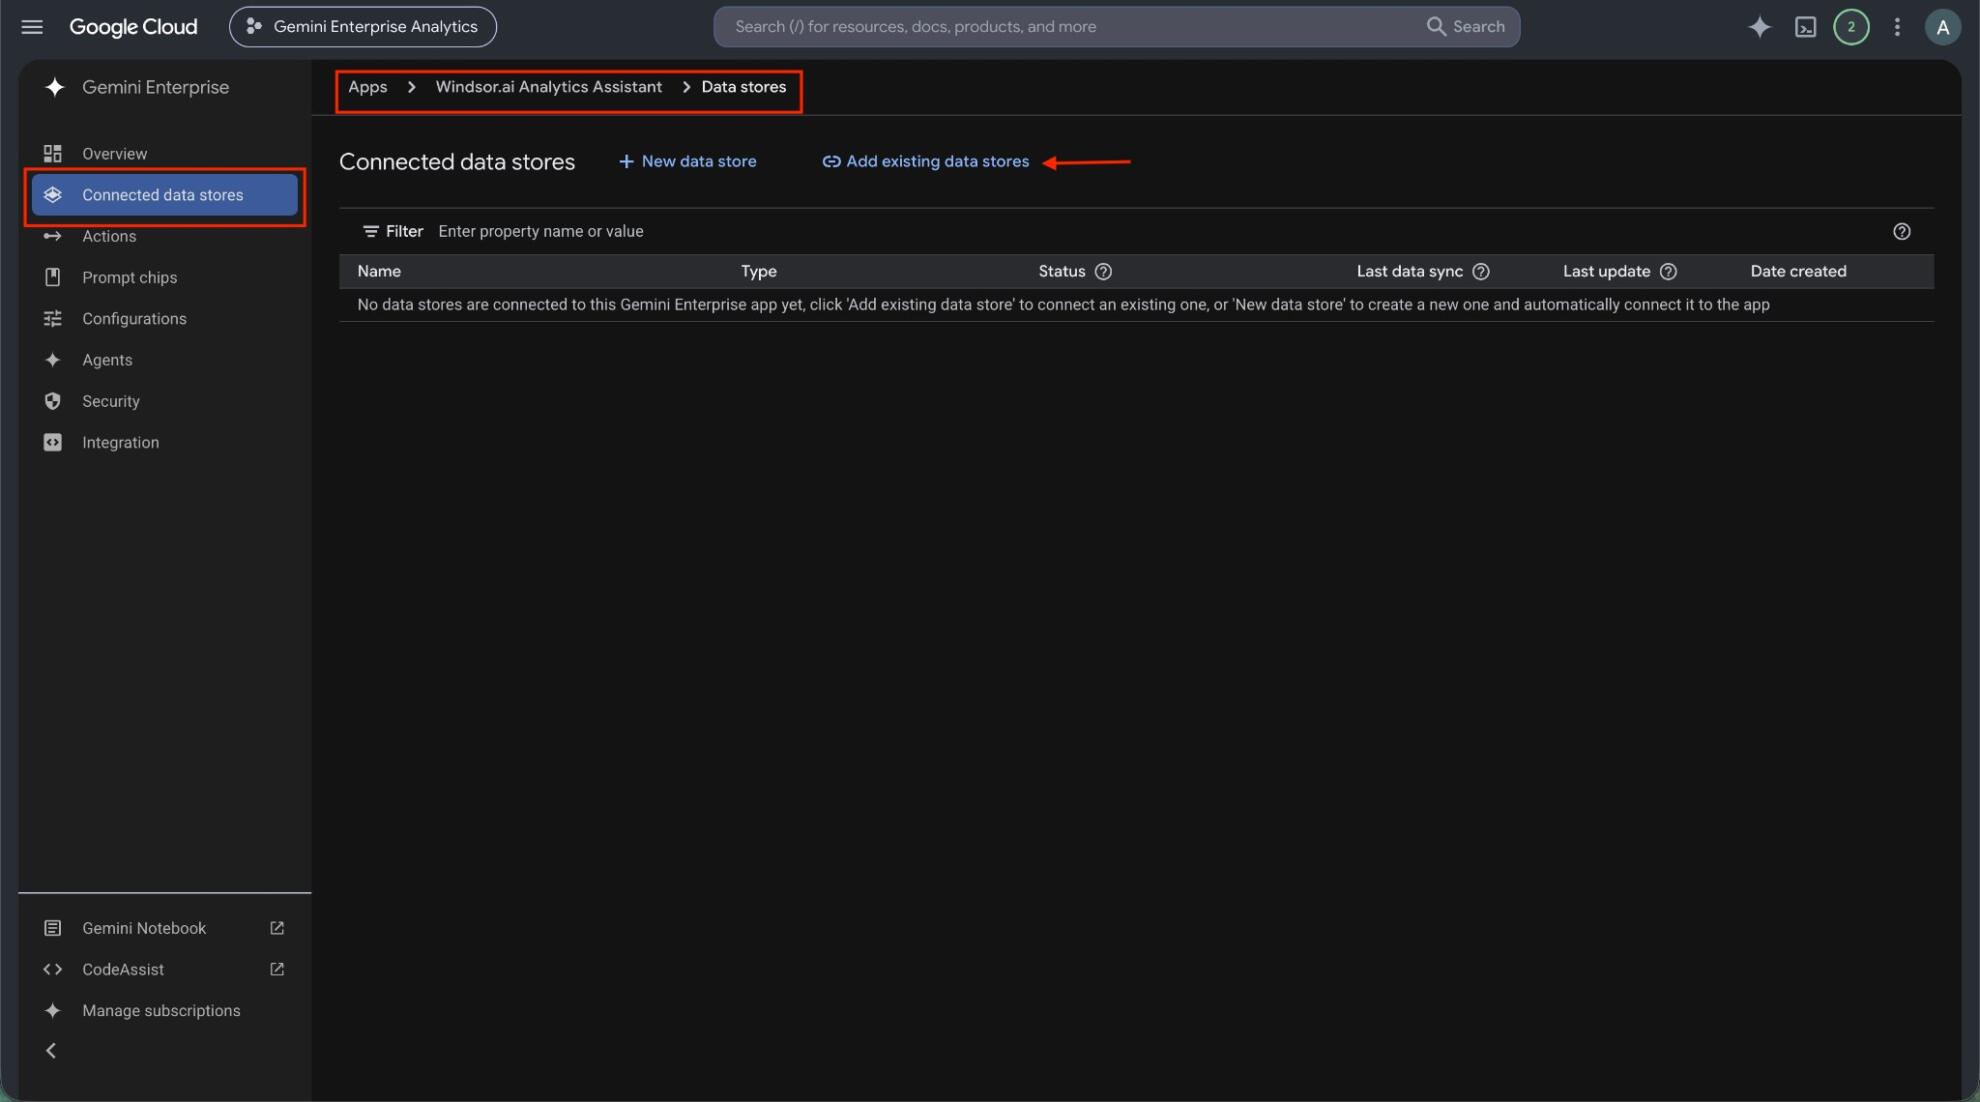Click the Data stores breadcrumb
The height and width of the screenshot is (1102, 1980).
743,87
